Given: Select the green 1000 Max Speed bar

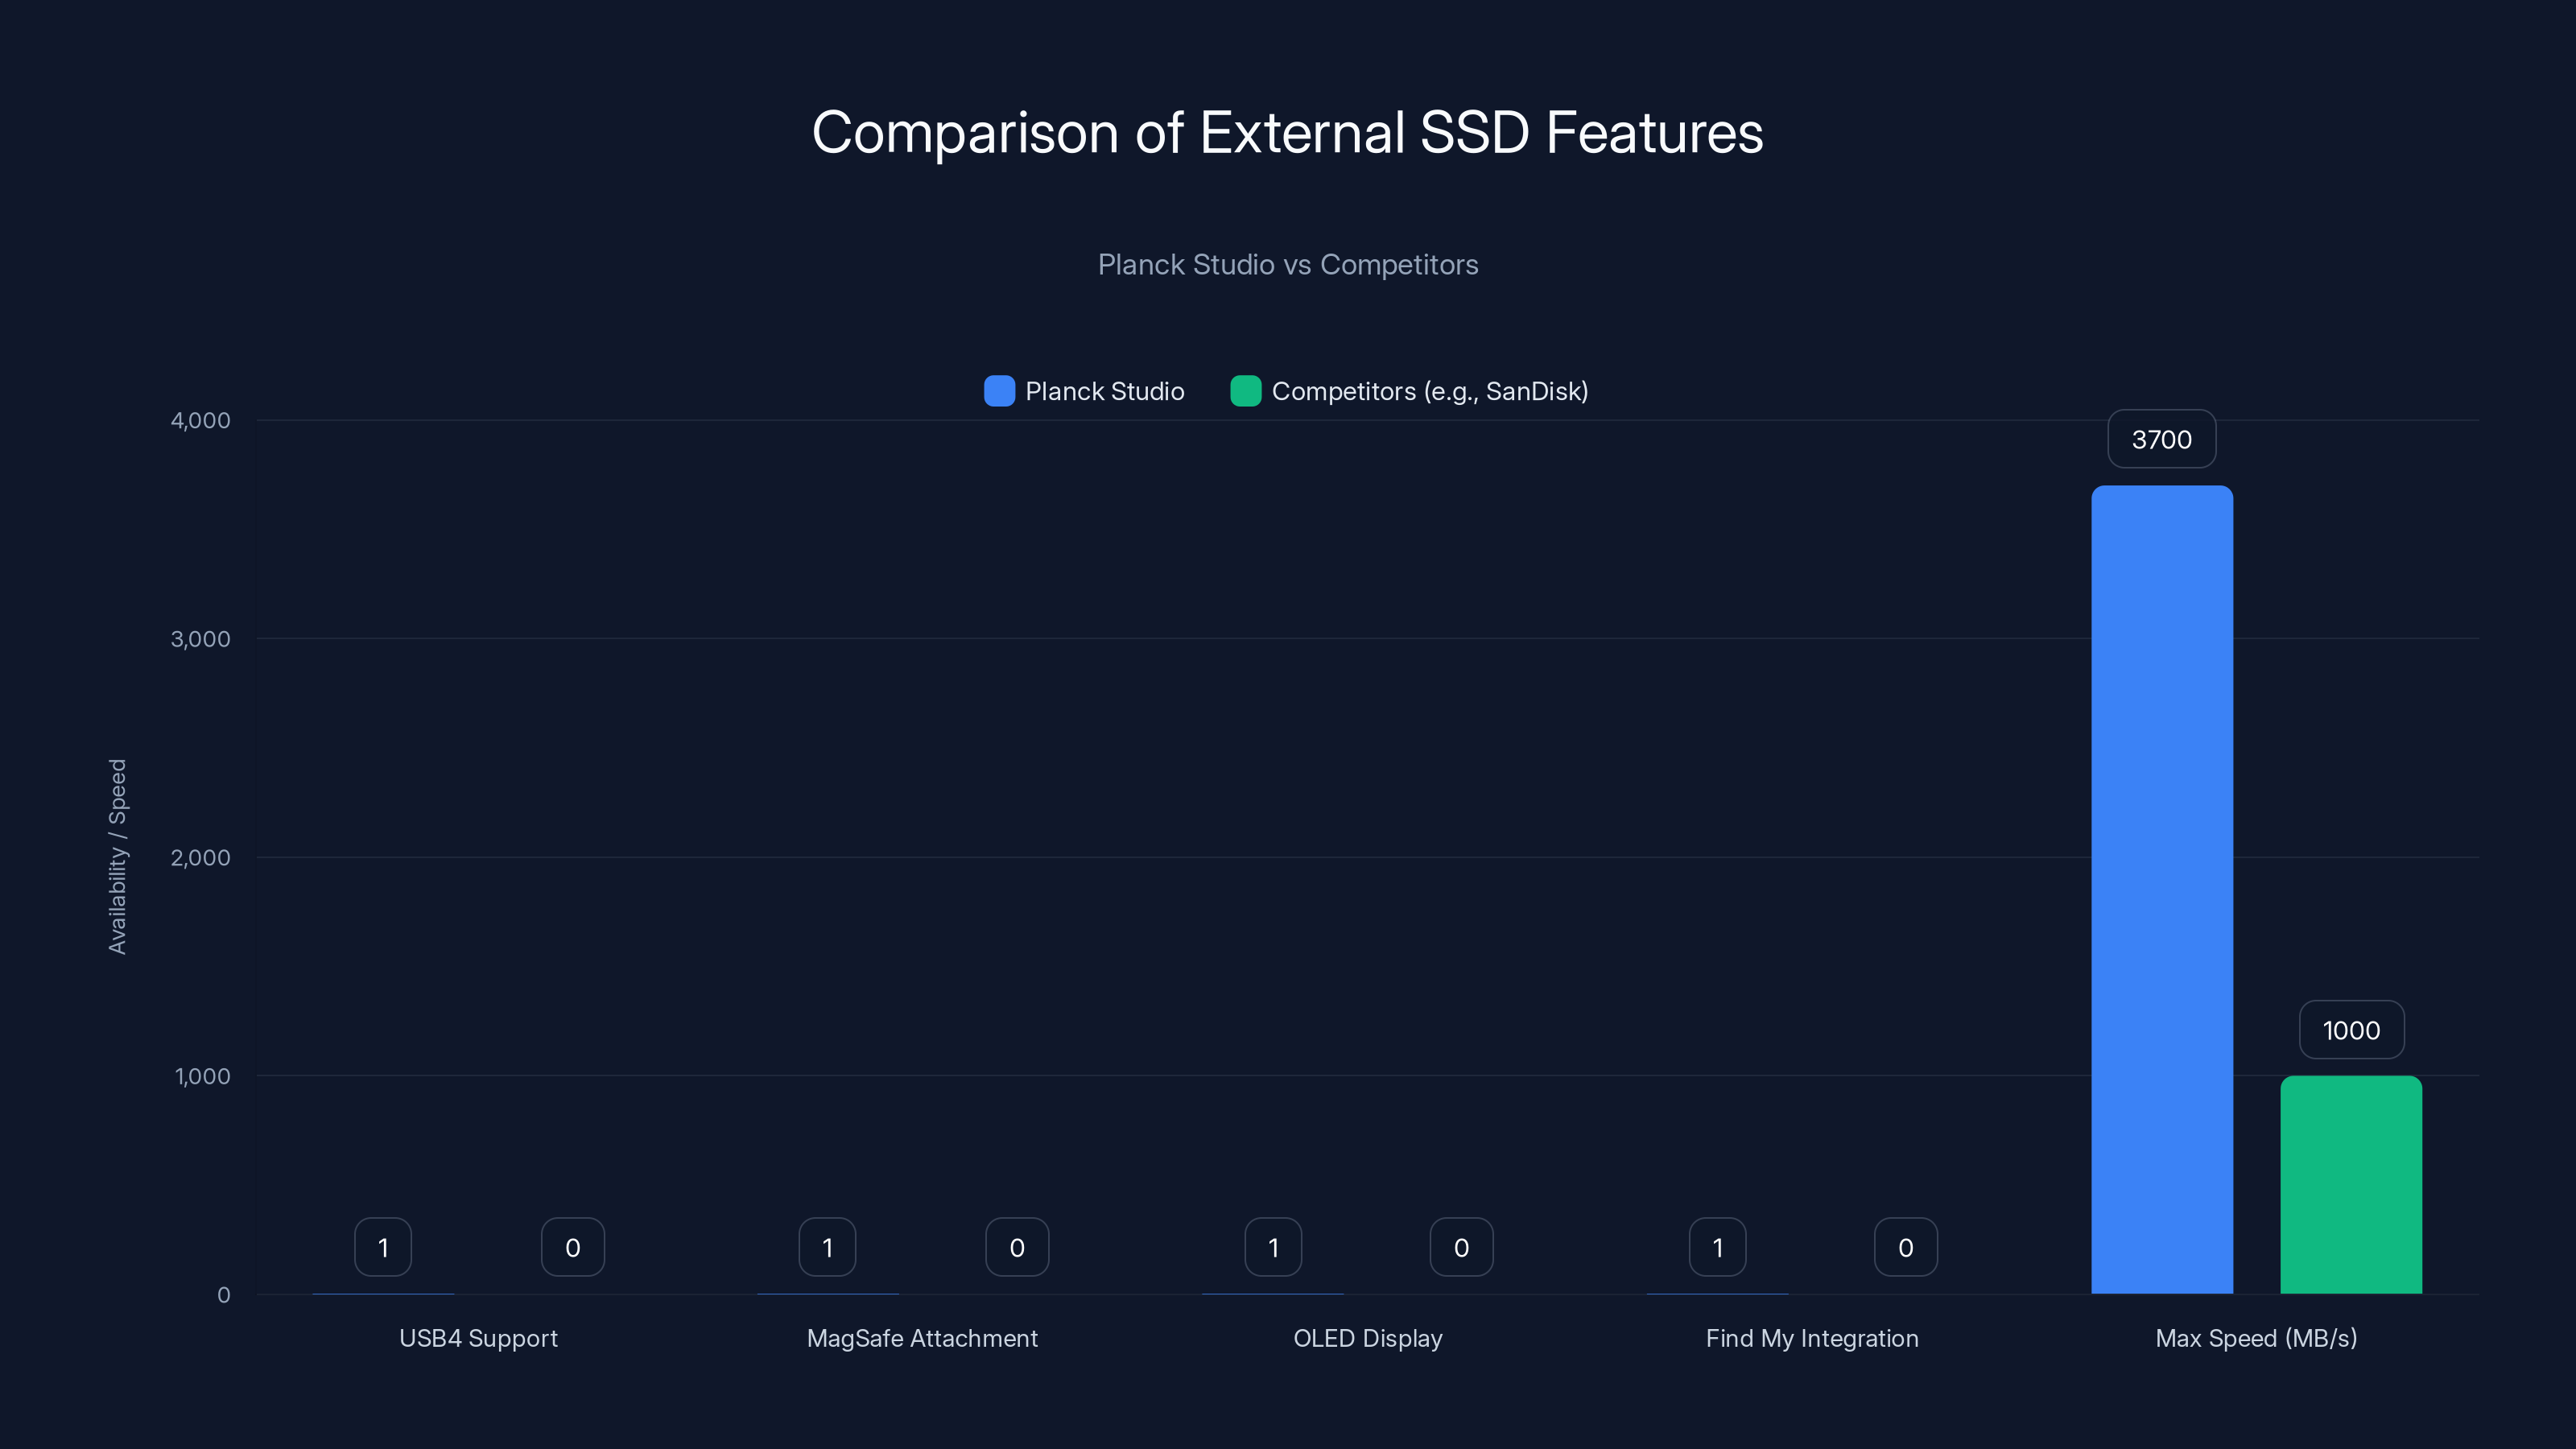Looking at the screenshot, I should pos(2352,1180).
